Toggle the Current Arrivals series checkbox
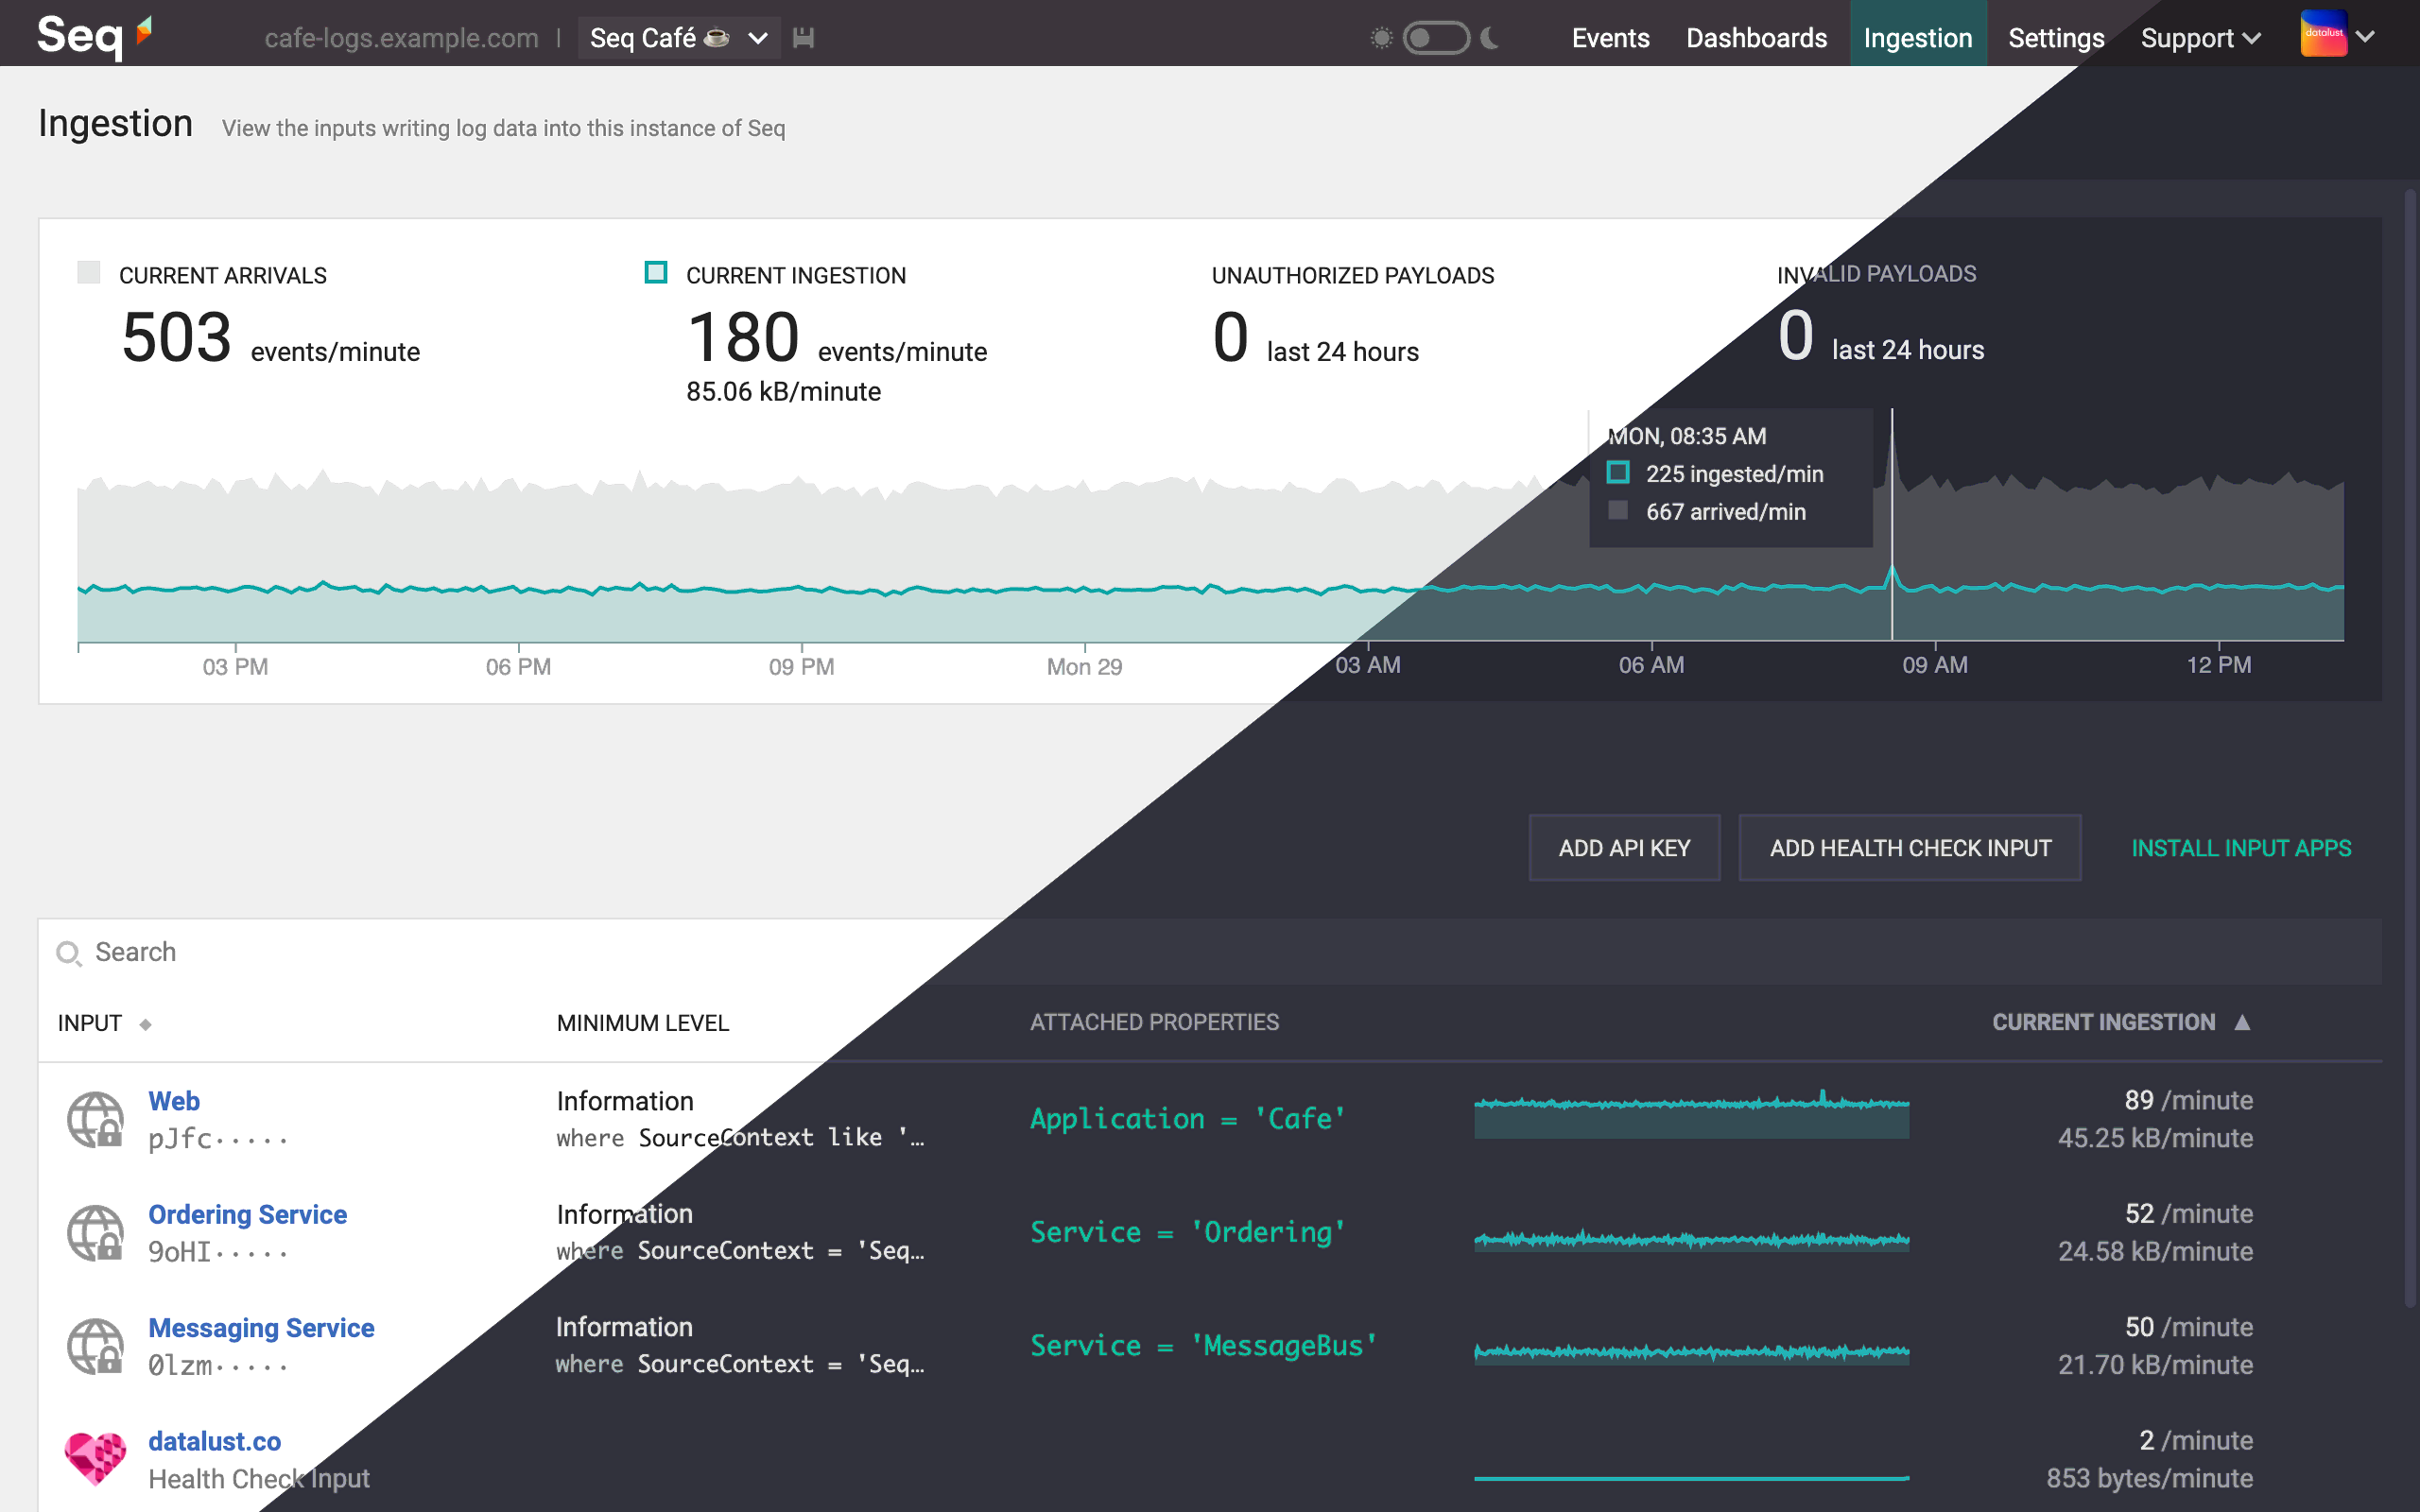Image resolution: width=2420 pixels, height=1512 pixels. [x=89, y=272]
